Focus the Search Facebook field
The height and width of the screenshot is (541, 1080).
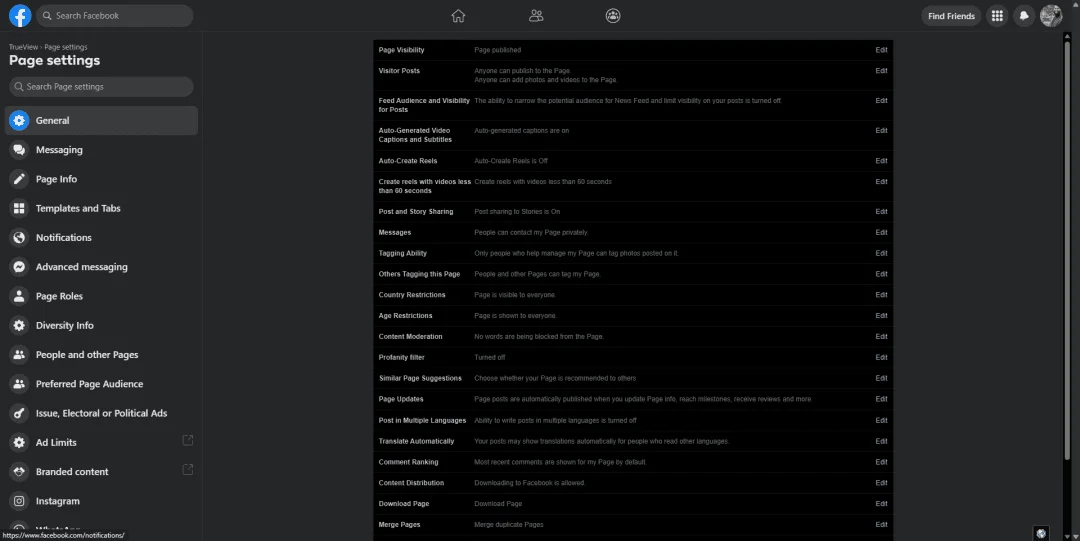coord(114,15)
